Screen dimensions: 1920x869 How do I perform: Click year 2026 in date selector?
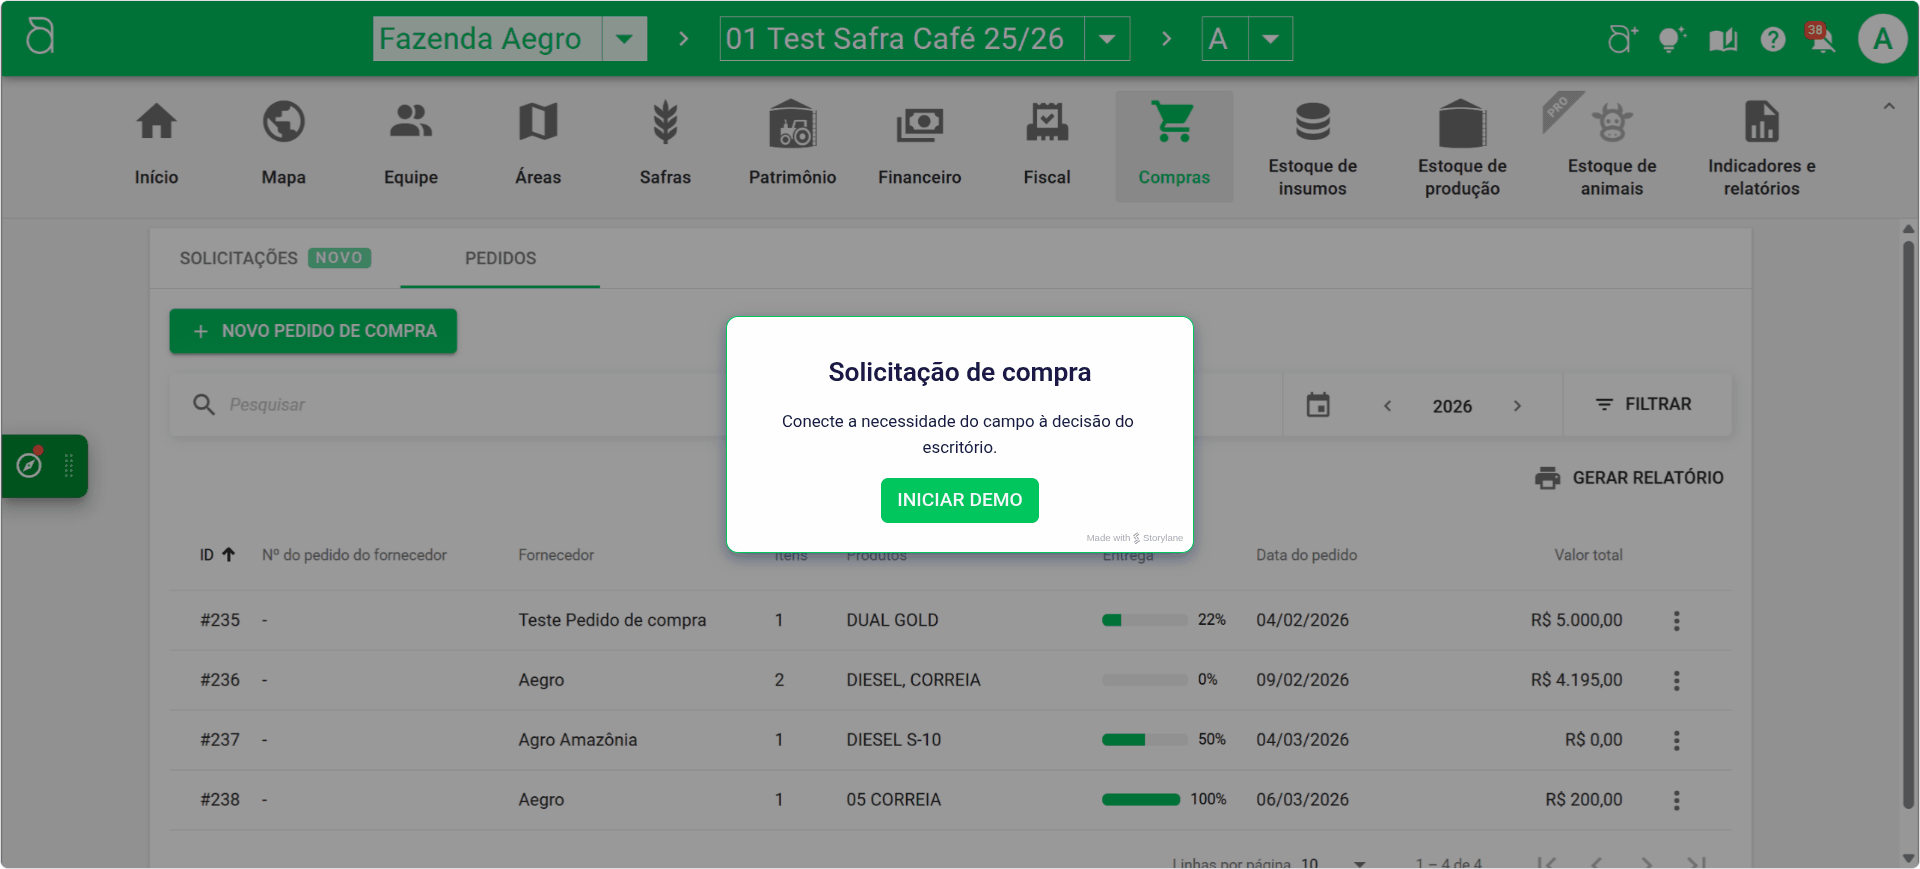[1452, 406]
